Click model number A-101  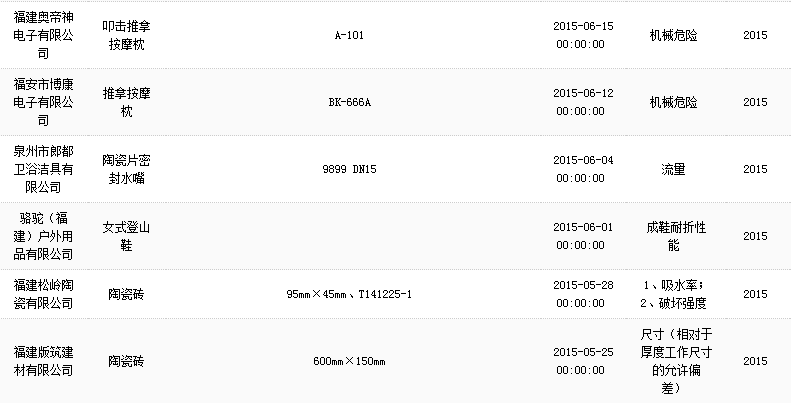349,35
